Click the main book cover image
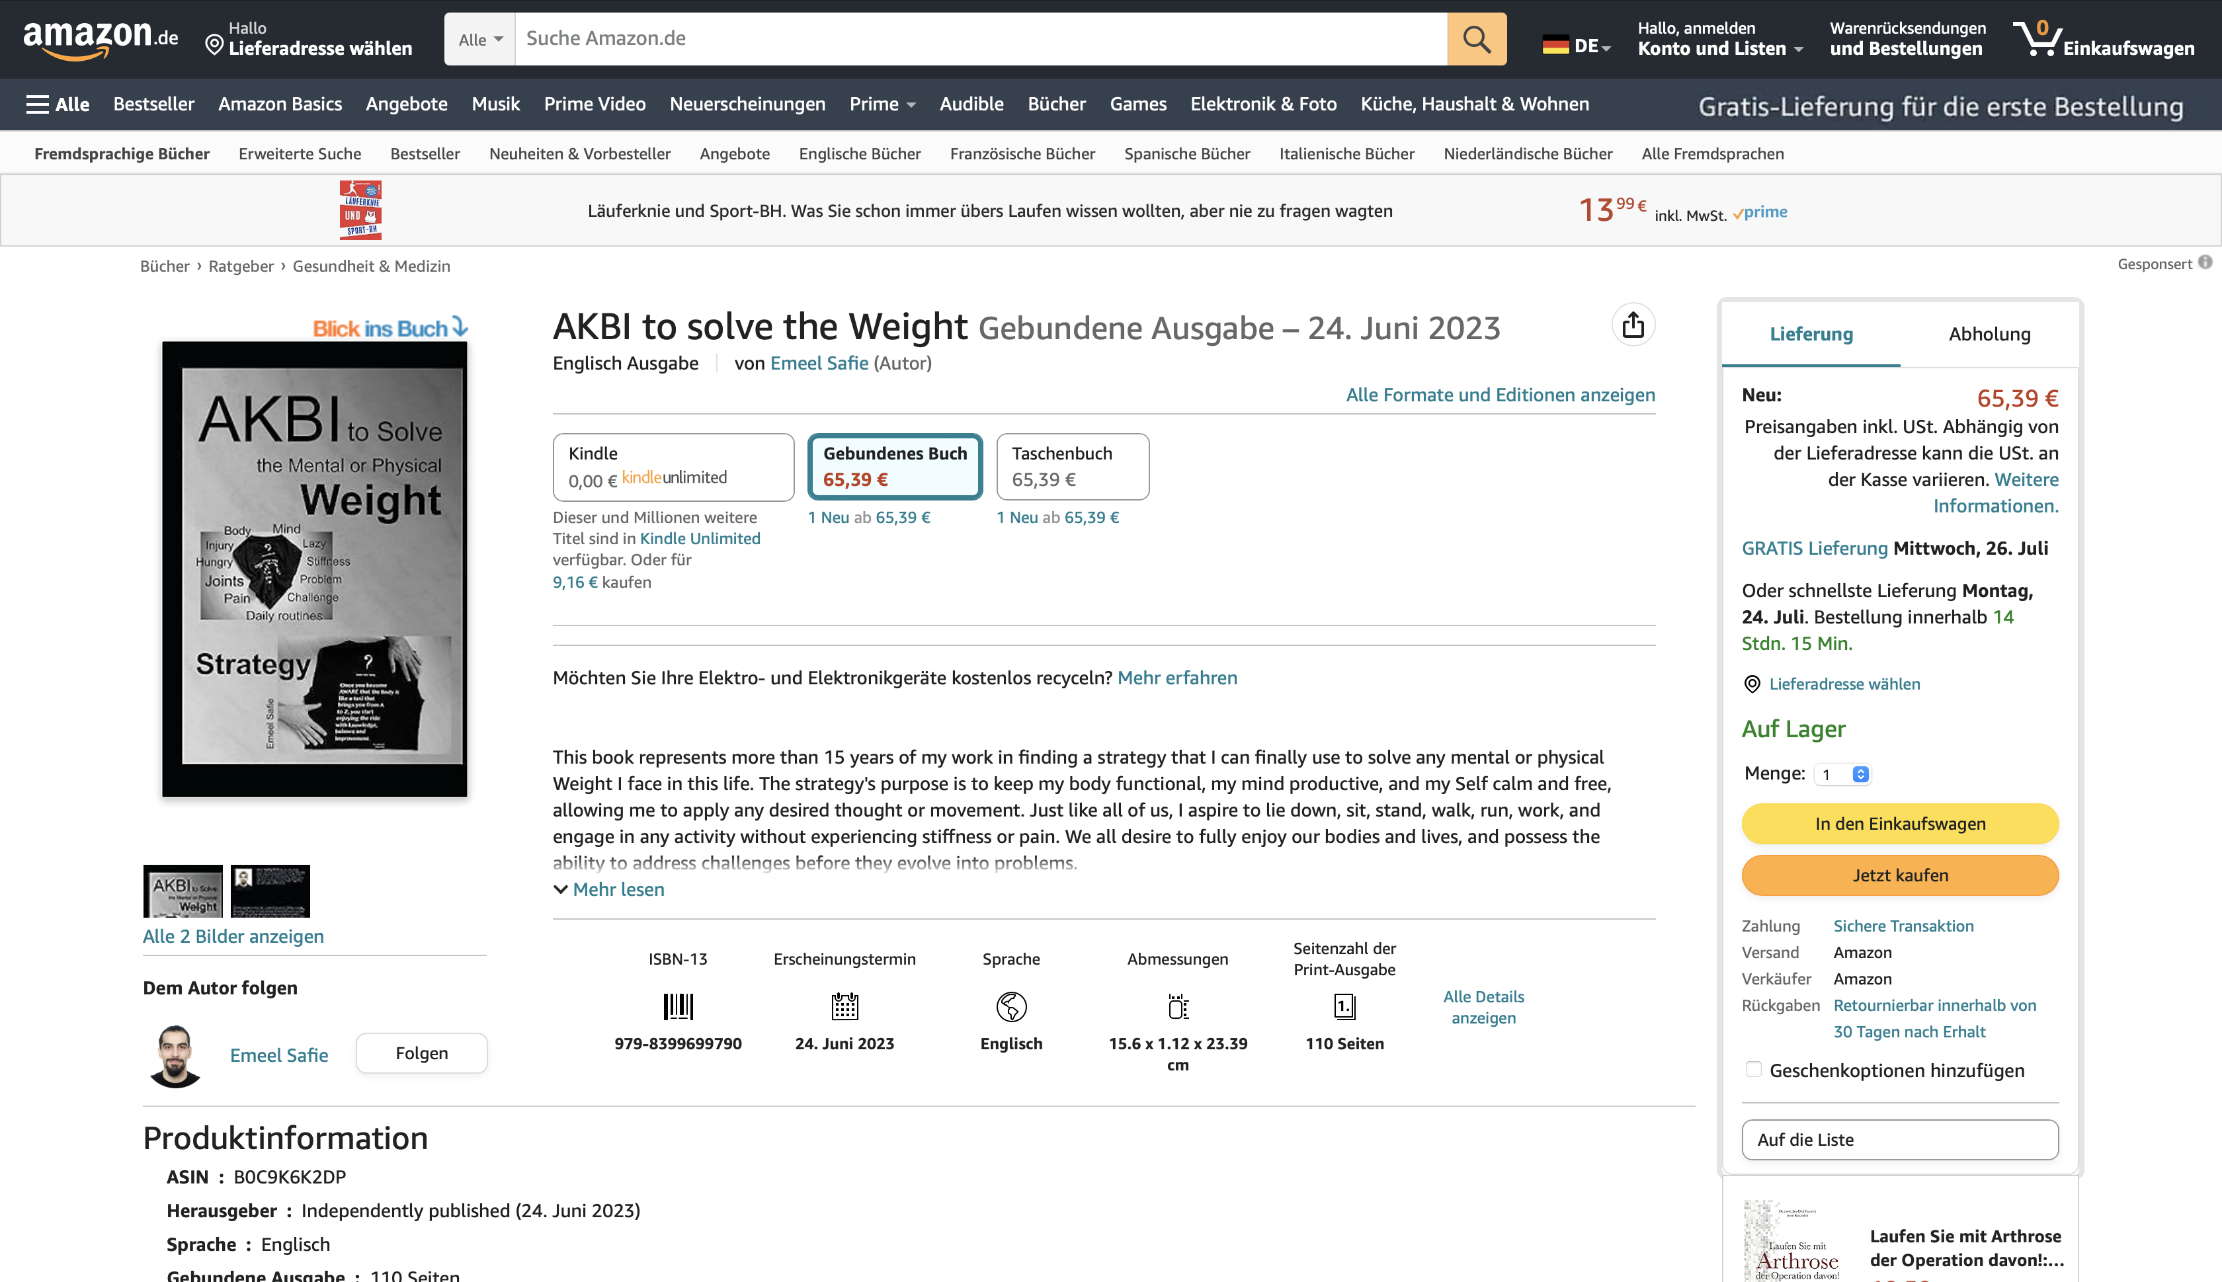Viewport: 2222px width, 1282px height. [x=315, y=569]
